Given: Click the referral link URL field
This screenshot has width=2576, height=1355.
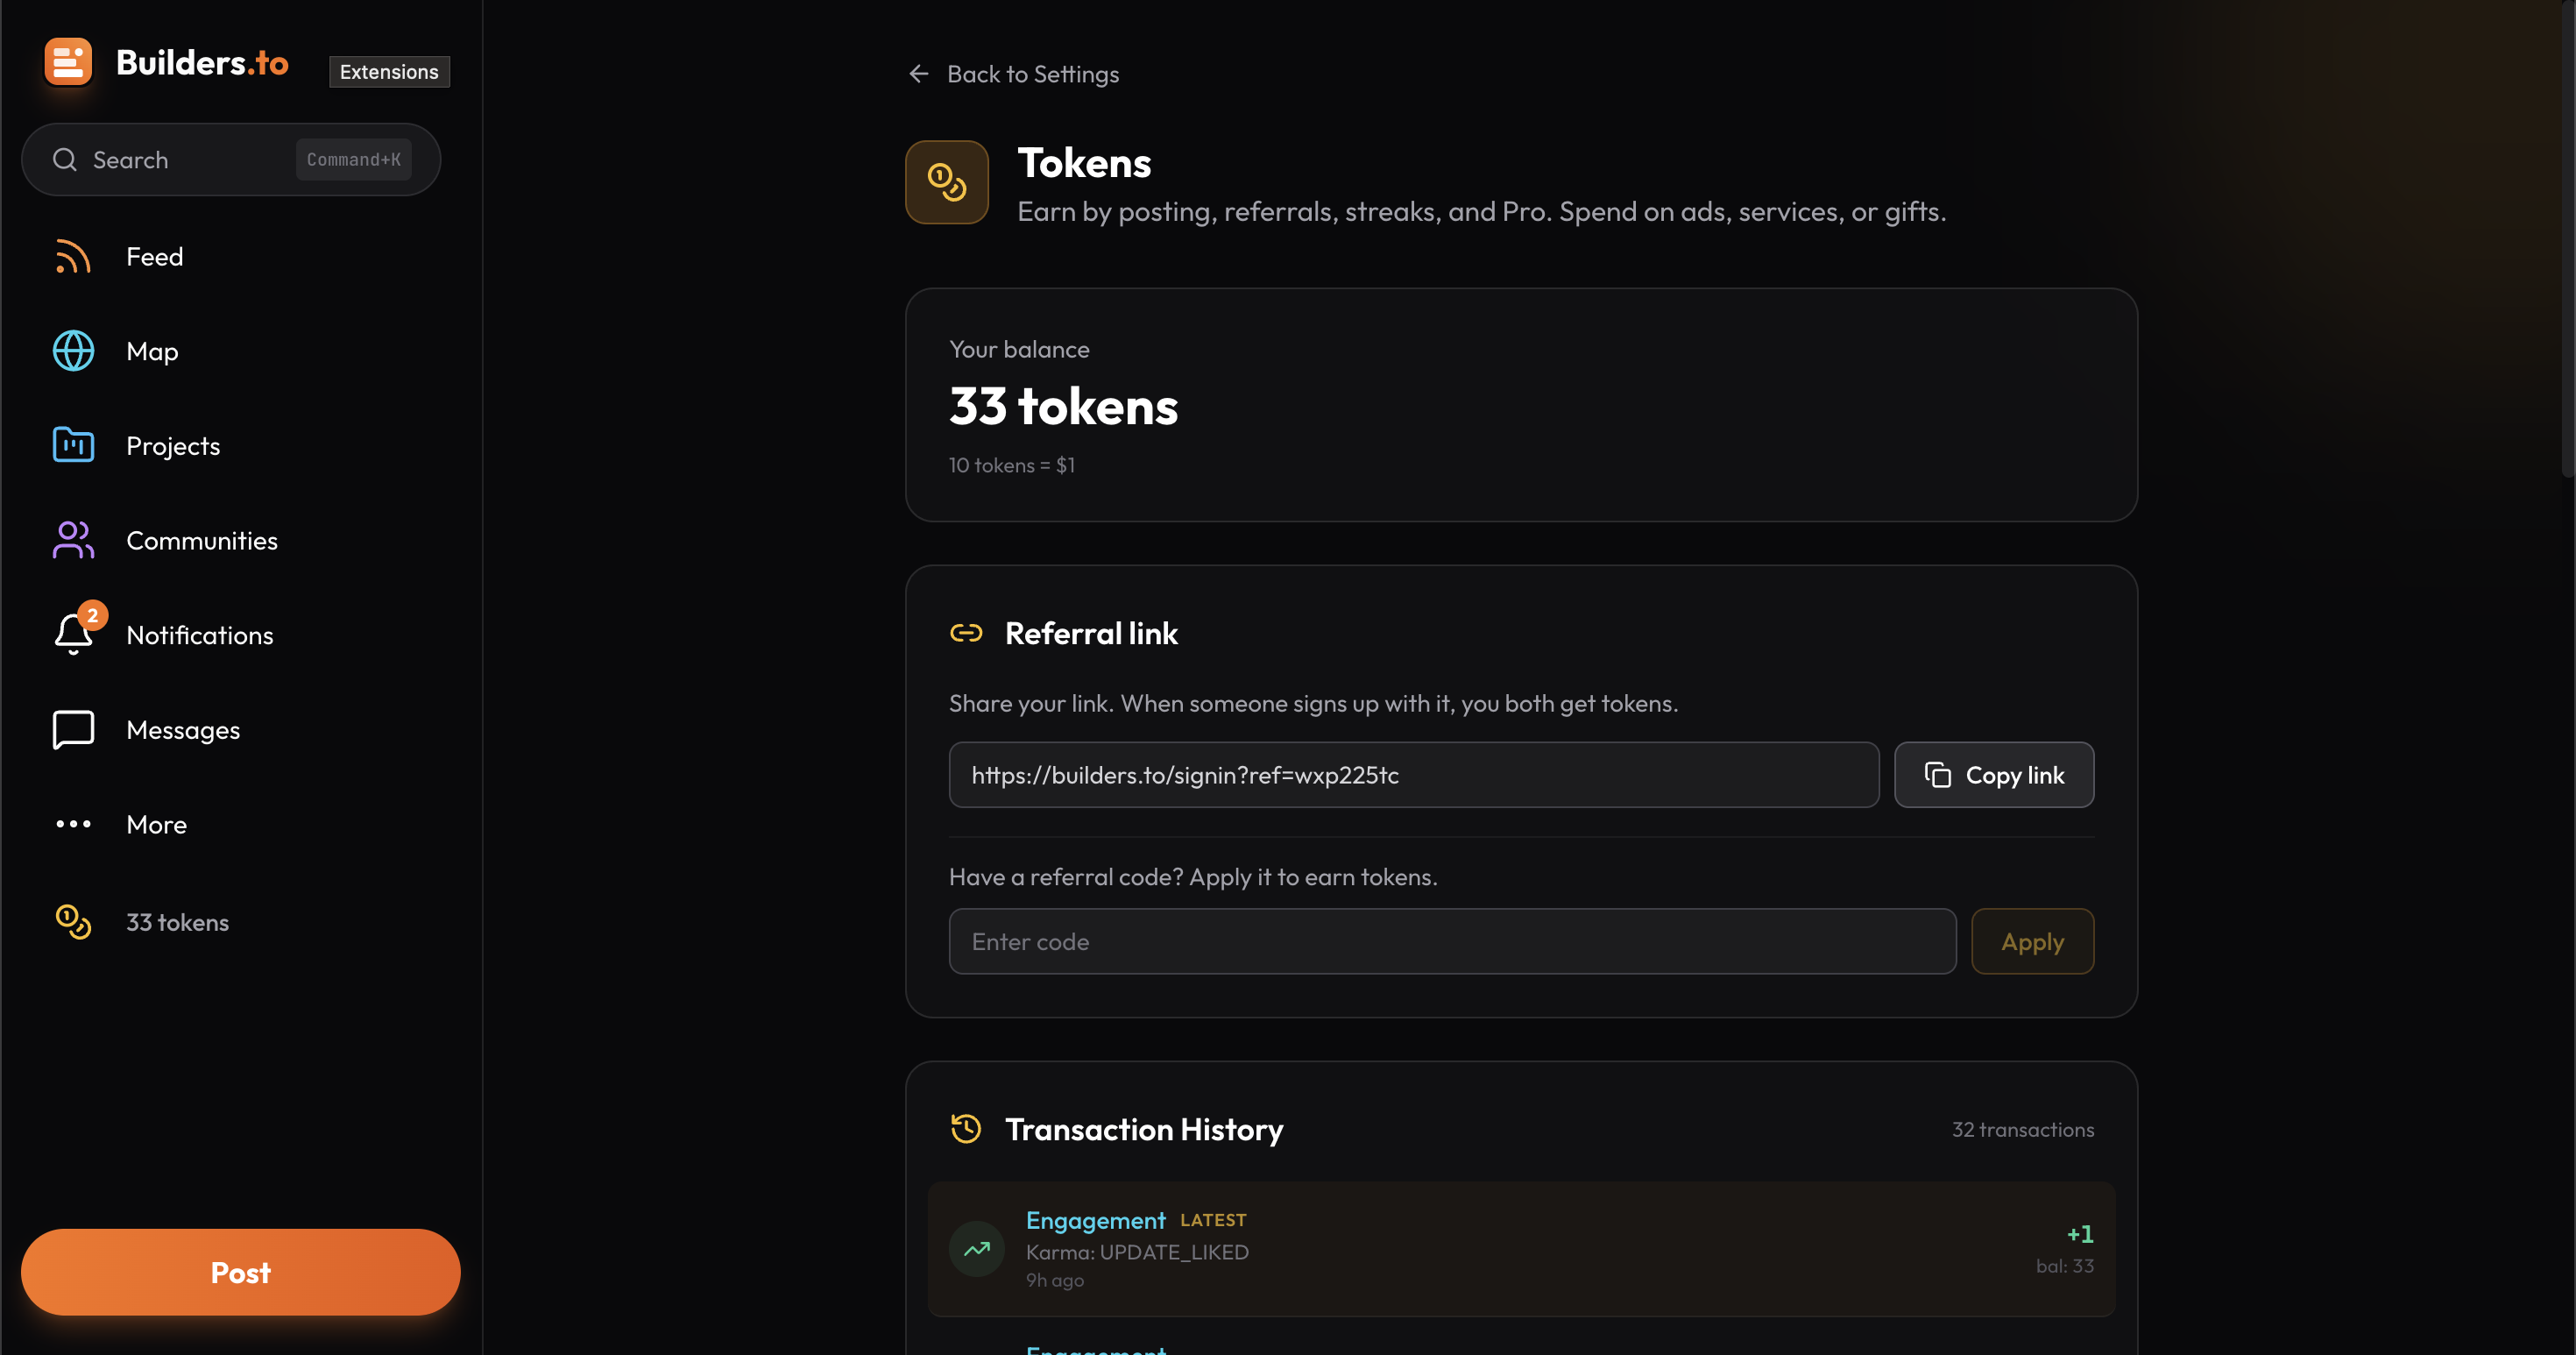Looking at the screenshot, I should 1413,775.
